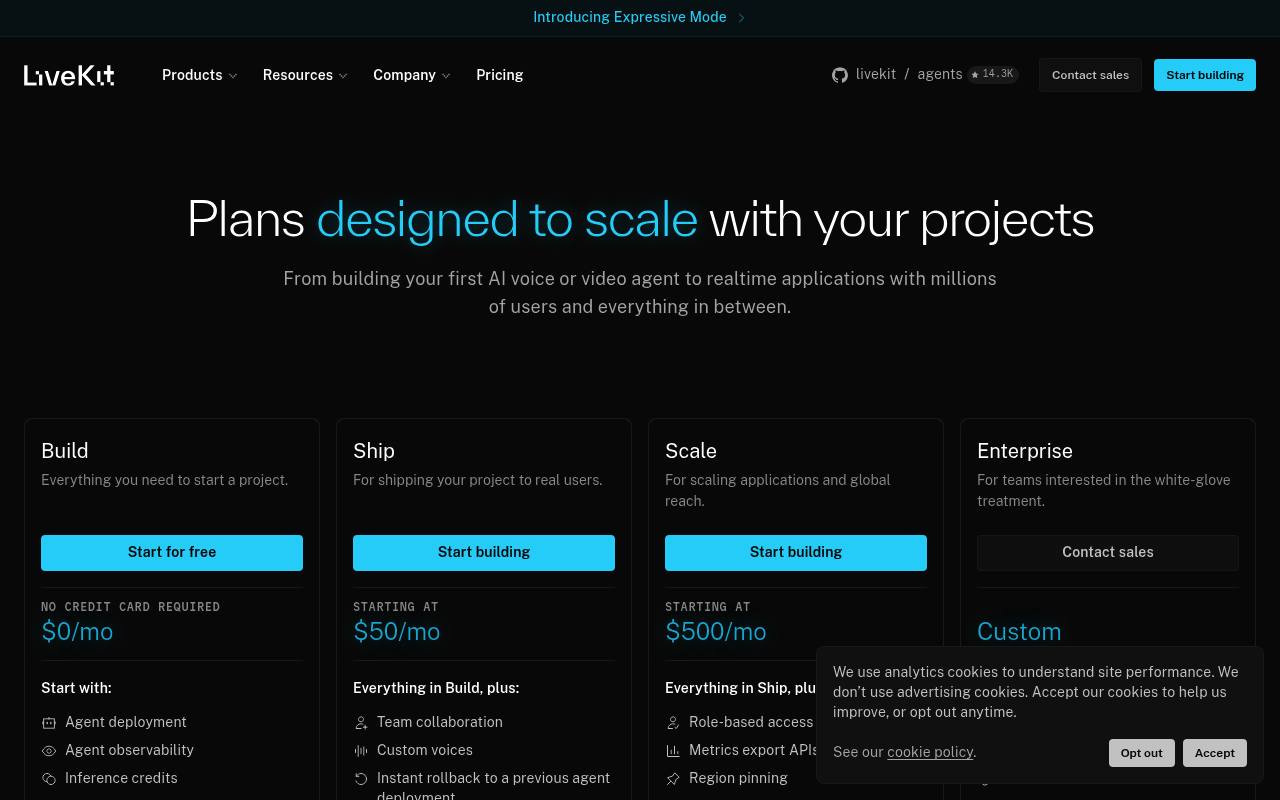Image resolution: width=1280 pixels, height=800 pixels.
Task: Click the $0/mo price
Action: click(77, 632)
